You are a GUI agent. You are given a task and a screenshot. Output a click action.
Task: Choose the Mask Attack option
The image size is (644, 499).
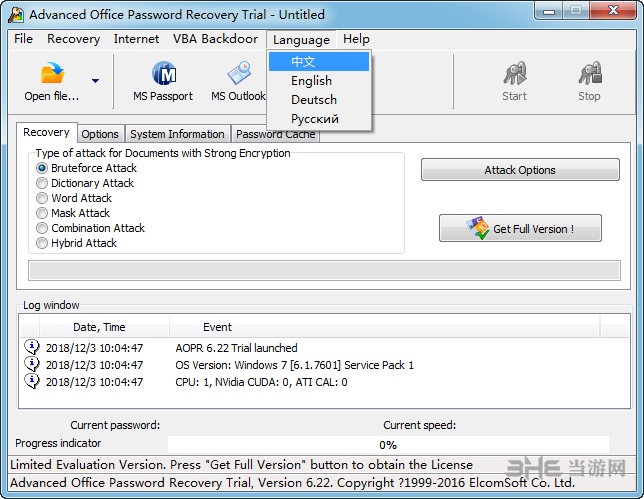tap(42, 213)
